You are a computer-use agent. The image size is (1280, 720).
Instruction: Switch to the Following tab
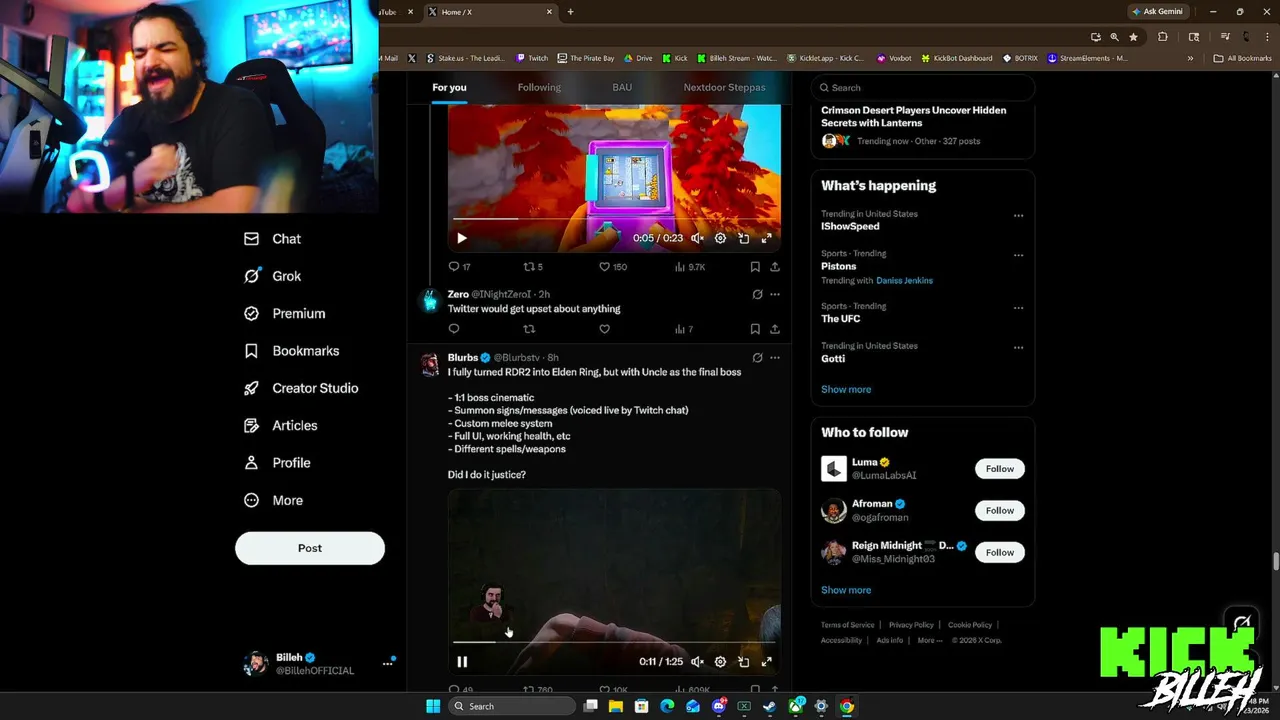[x=539, y=87]
